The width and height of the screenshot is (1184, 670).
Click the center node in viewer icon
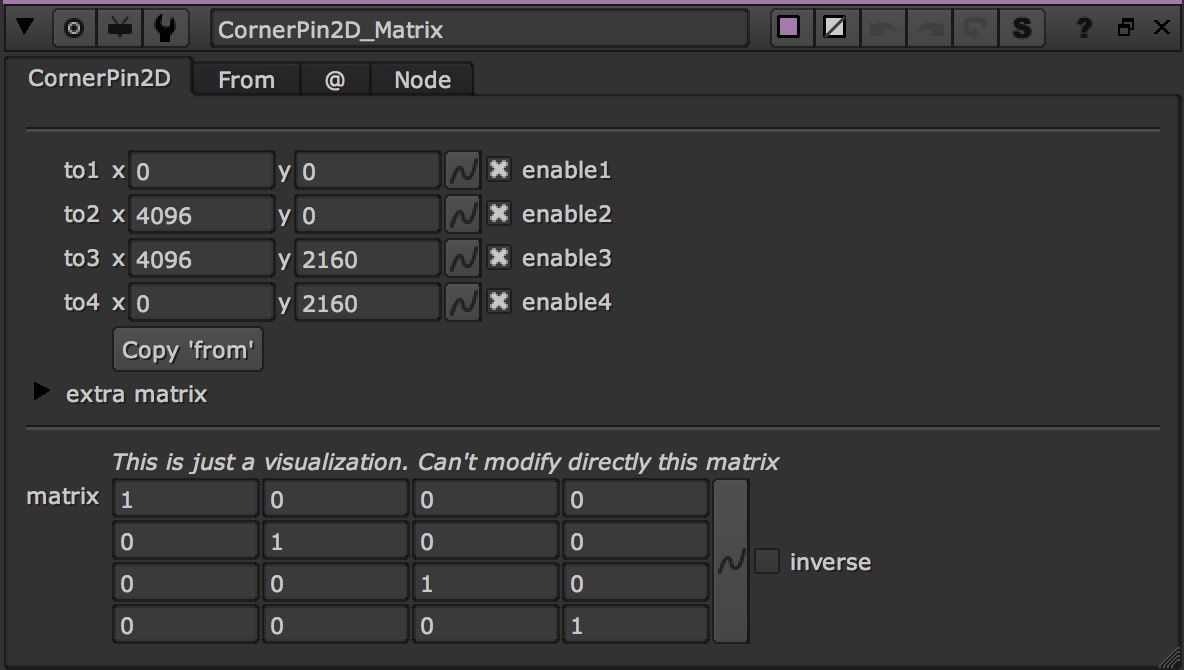point(74,29)
